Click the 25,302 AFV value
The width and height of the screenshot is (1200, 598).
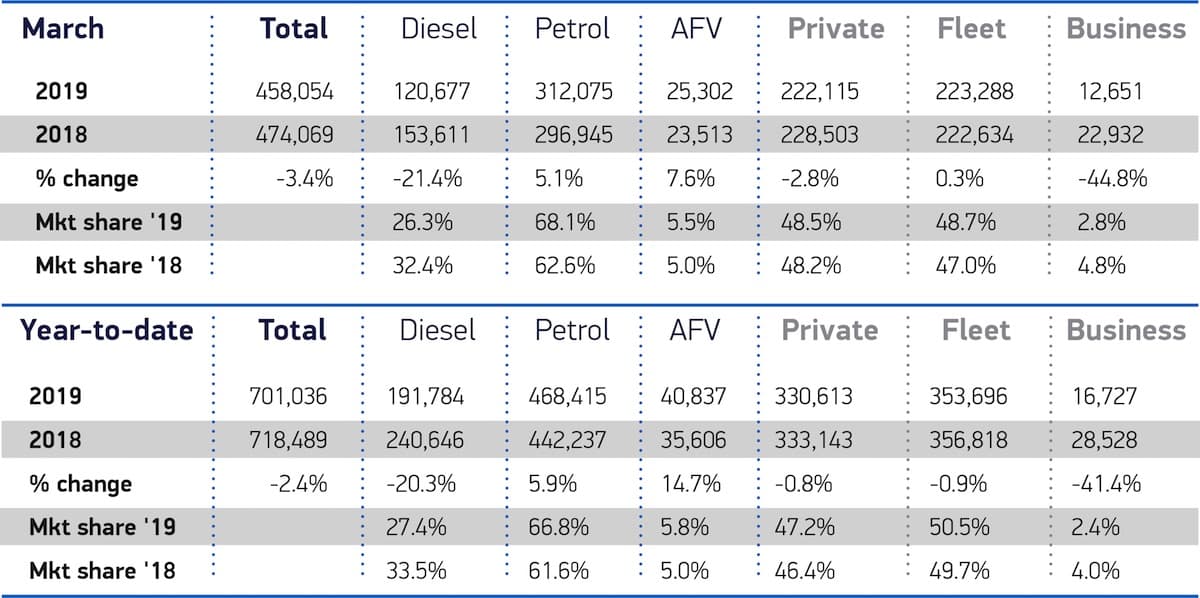point(699,92)
